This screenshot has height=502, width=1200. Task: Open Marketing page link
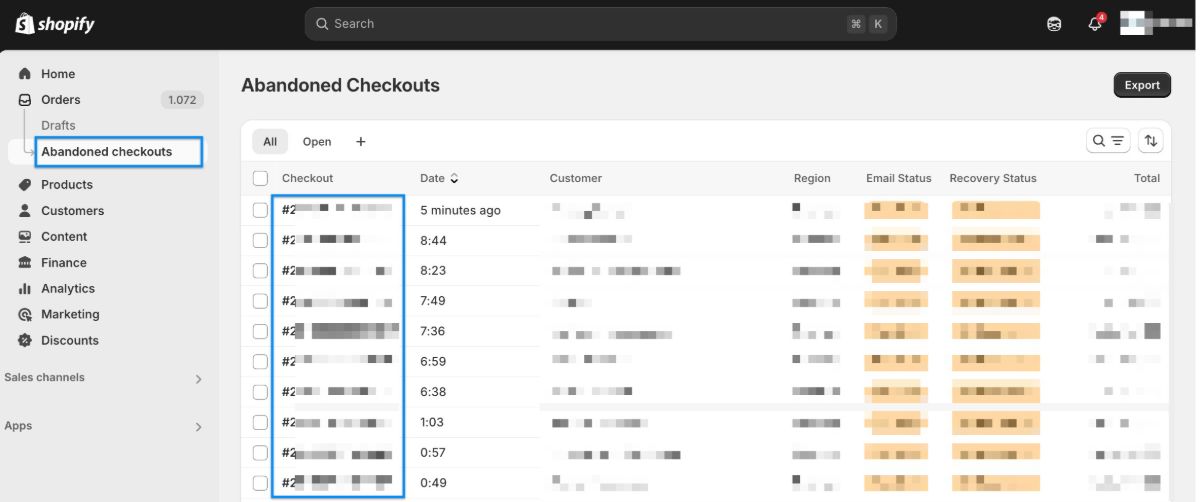[x=70, y=315]
